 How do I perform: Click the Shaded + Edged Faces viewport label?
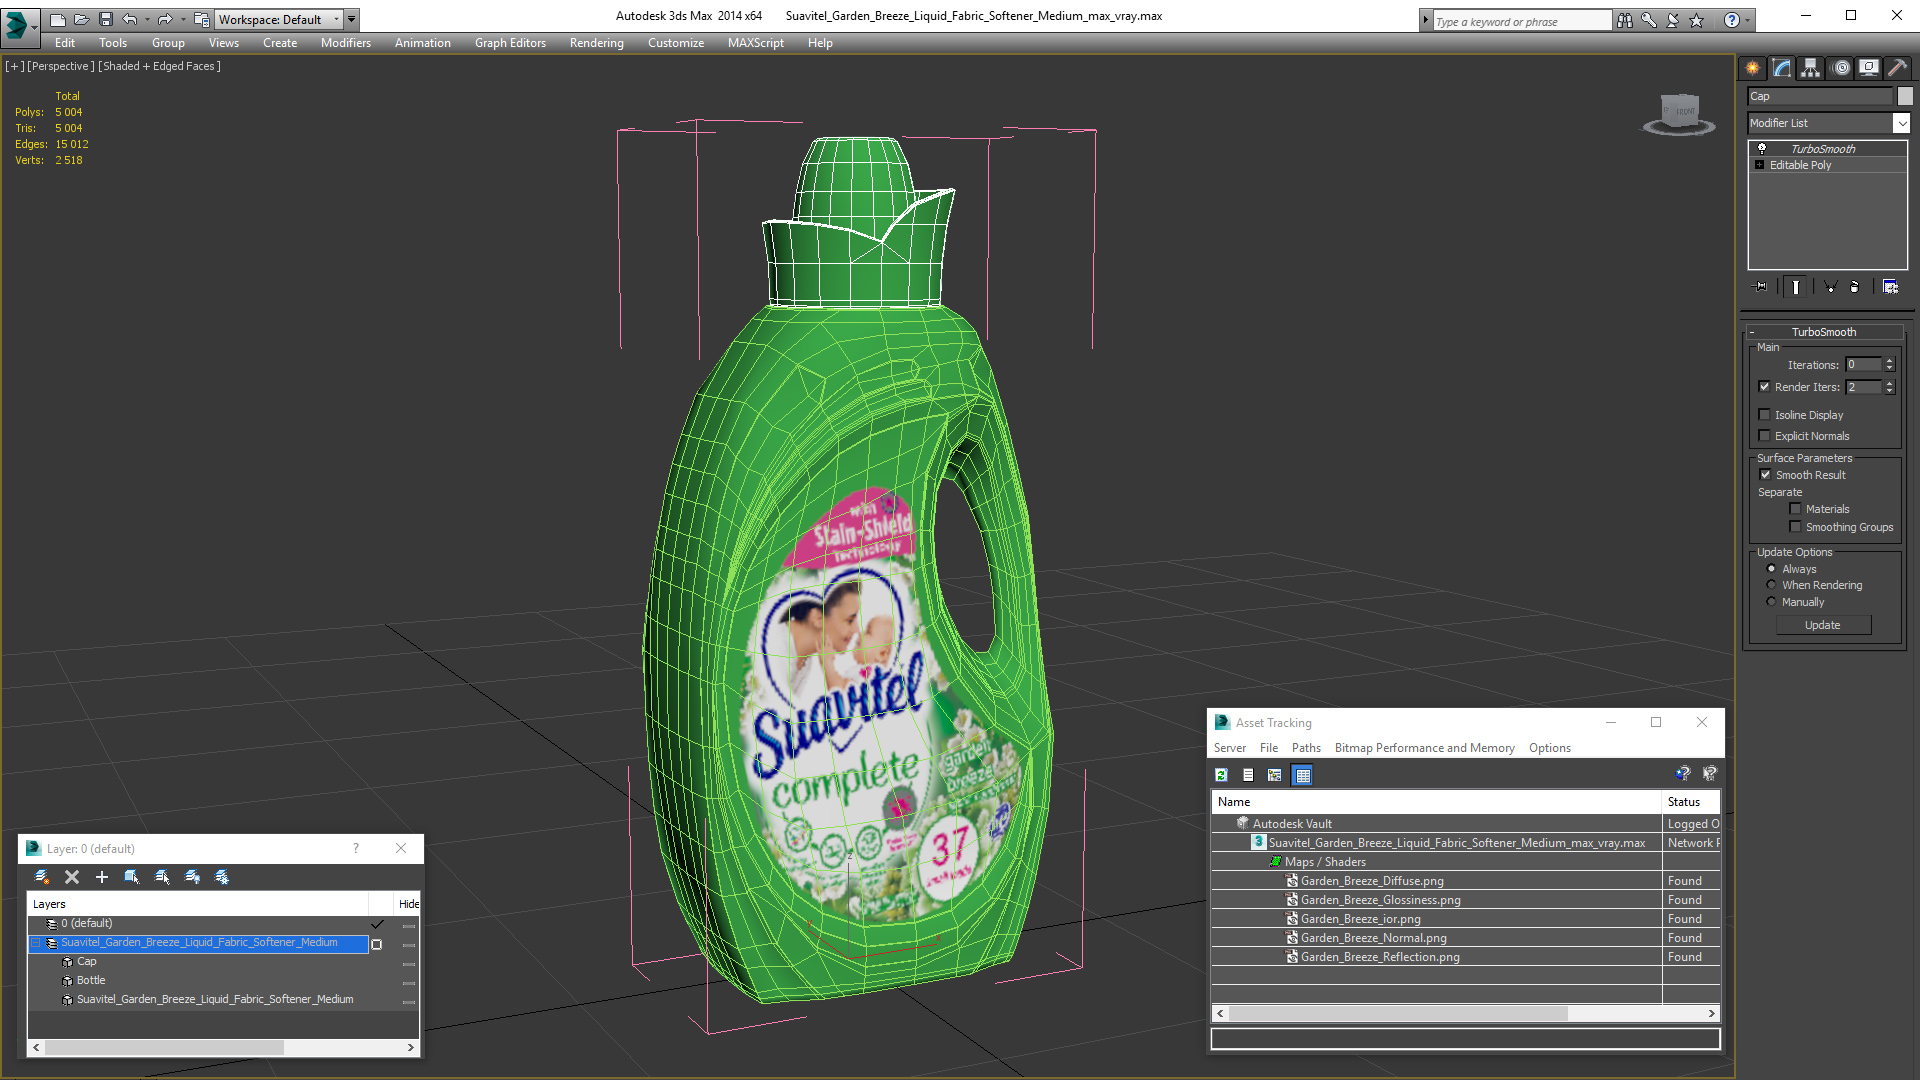(x=160, y=66)
